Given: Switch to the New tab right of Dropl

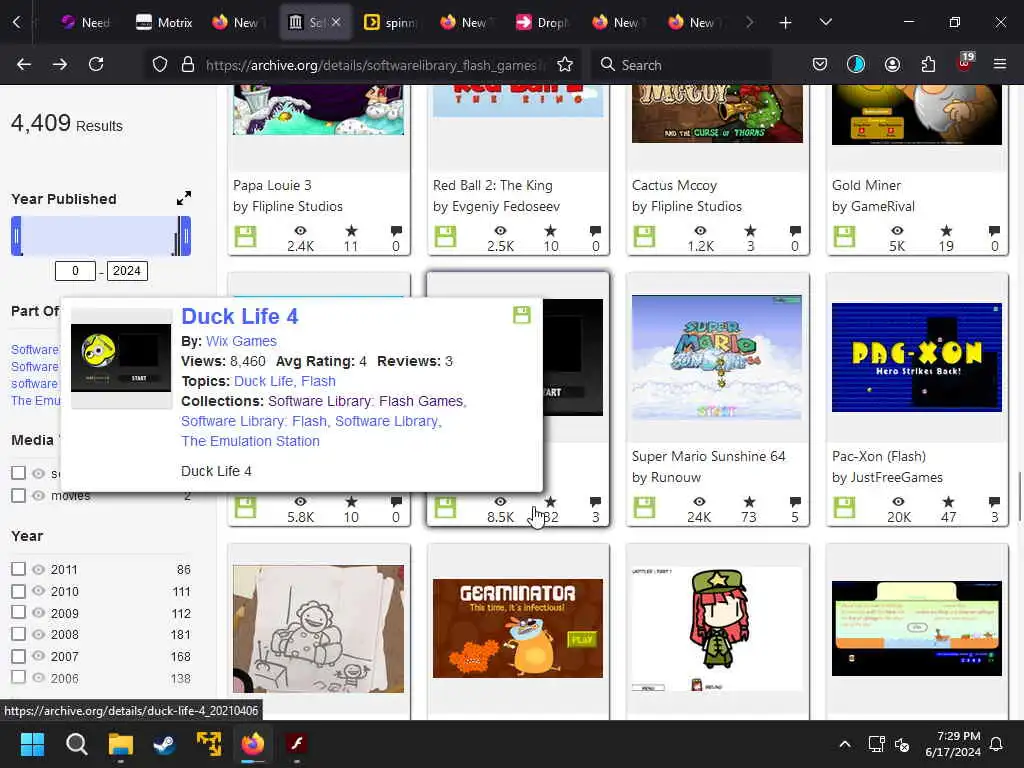Looking at the screenshot, I should tap(618, 23).
